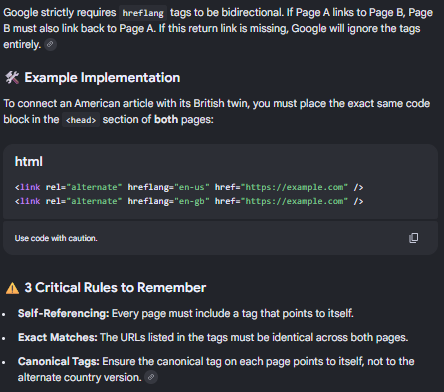Click the 'Canonical Tags:' bullet label
Viewport: 444px width, 392px height.
[59, 361]
